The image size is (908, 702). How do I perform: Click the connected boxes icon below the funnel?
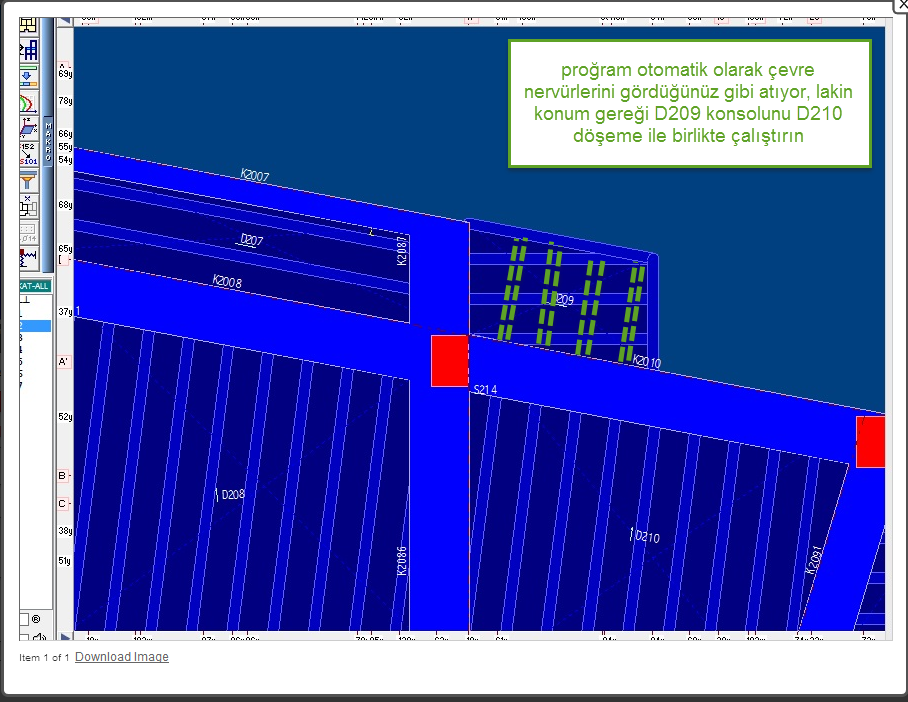pos(28,206)
